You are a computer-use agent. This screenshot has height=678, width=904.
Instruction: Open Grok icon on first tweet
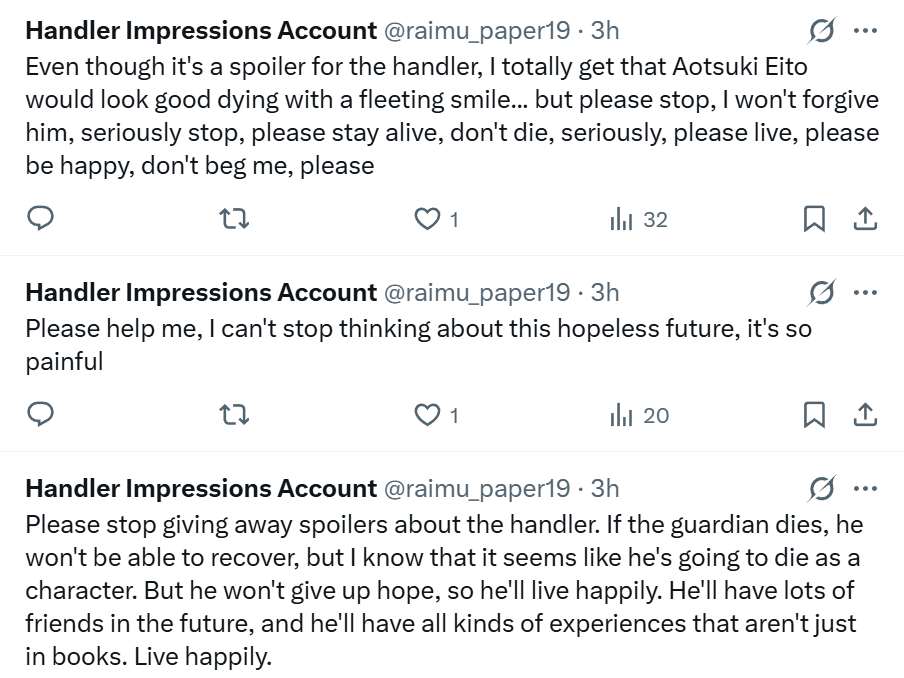pos(821,31)
